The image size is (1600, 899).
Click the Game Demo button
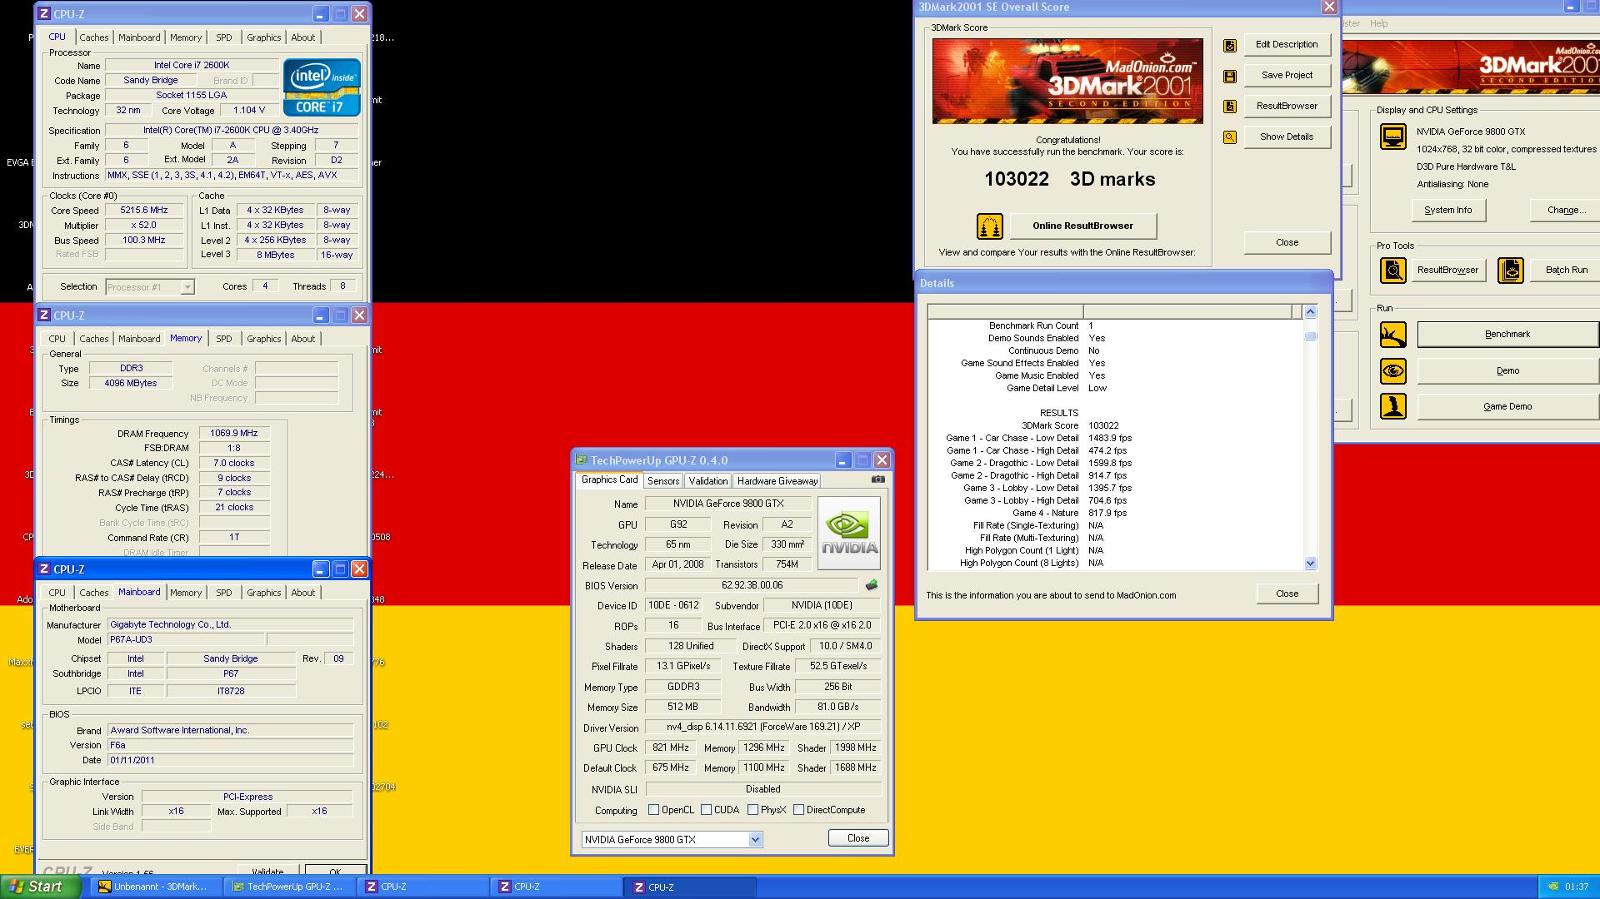pos(1508,407)
